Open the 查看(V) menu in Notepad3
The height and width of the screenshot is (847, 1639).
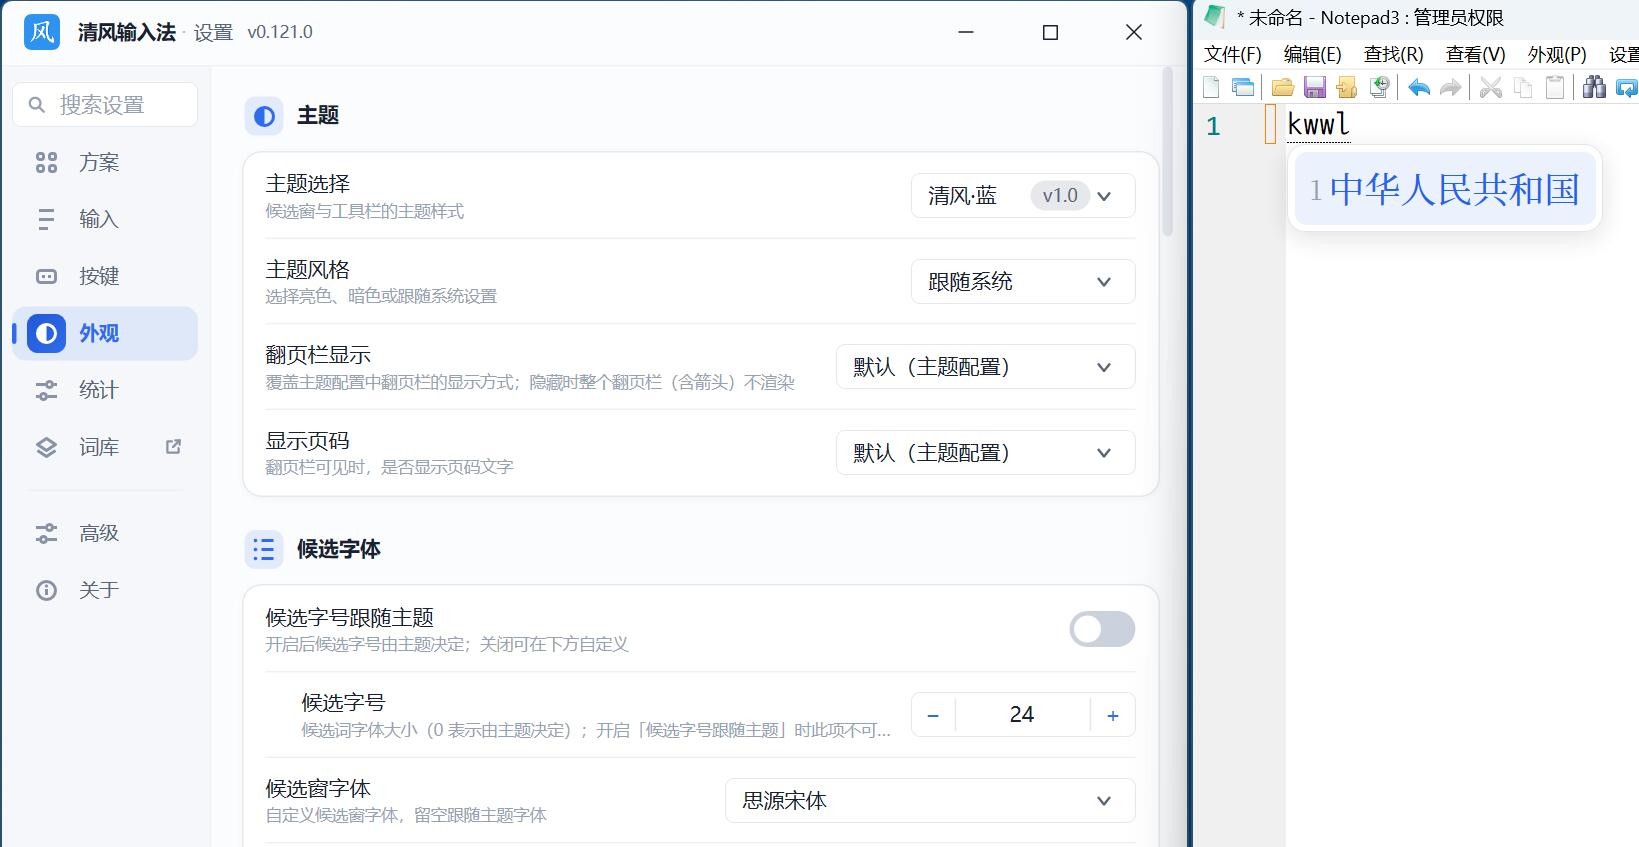point(1475,54)
